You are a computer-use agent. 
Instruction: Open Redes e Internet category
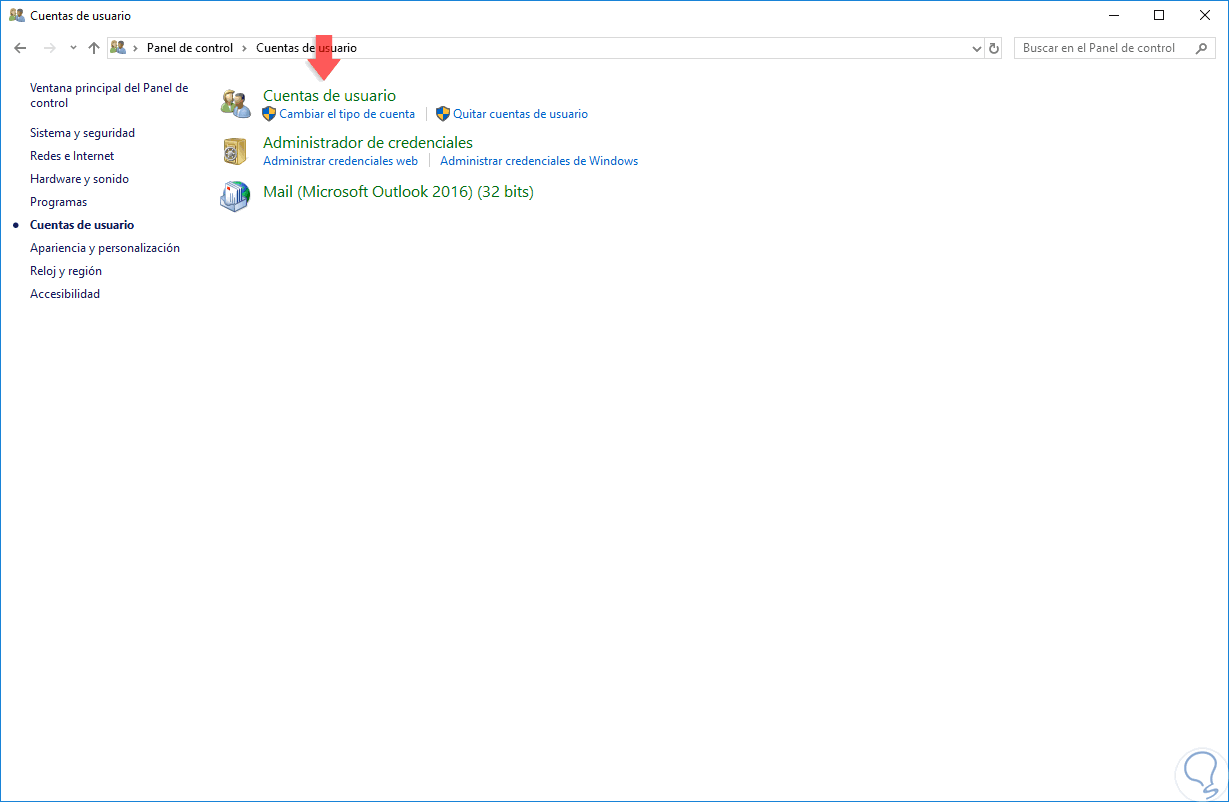72,156
